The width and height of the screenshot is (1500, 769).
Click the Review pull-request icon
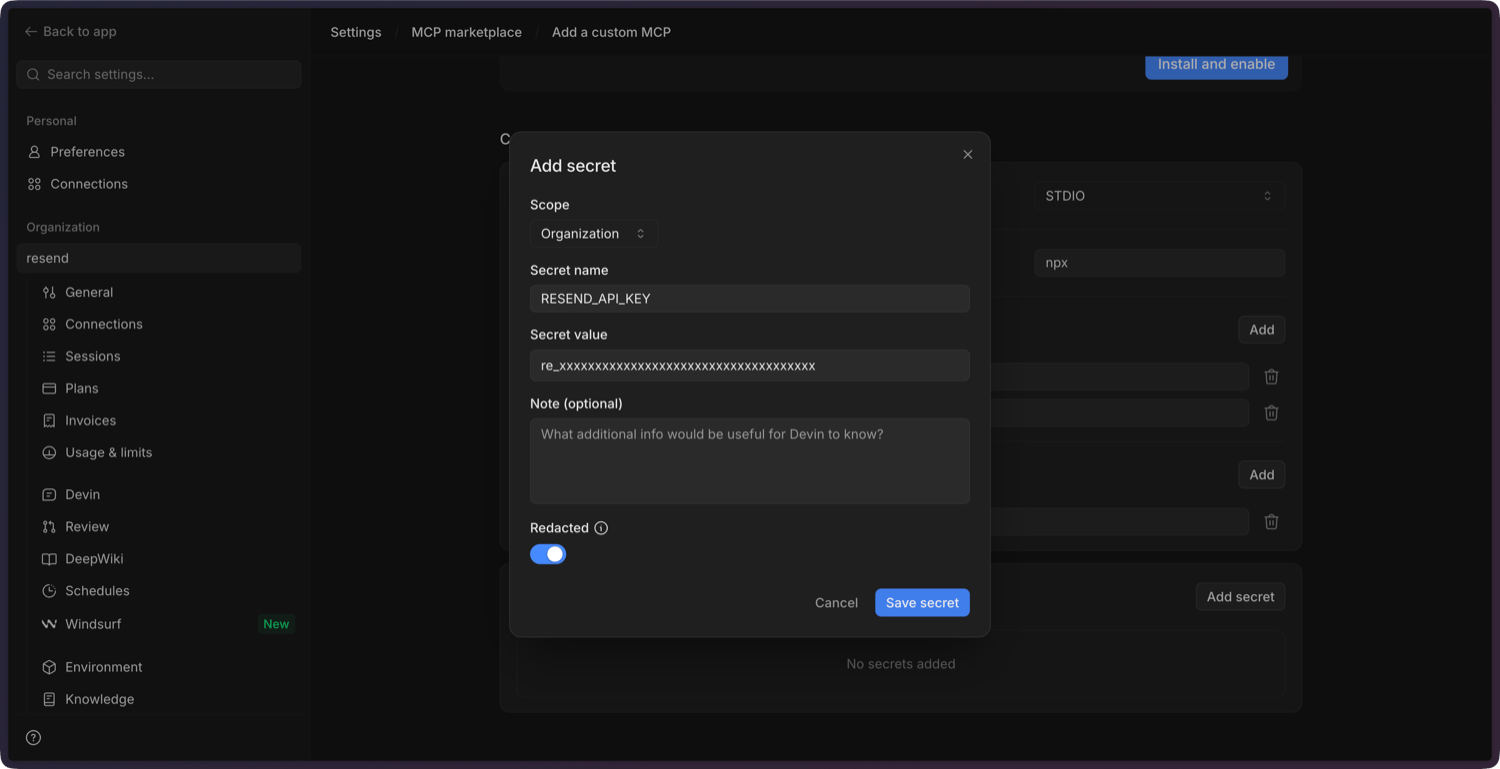point(49,527)
